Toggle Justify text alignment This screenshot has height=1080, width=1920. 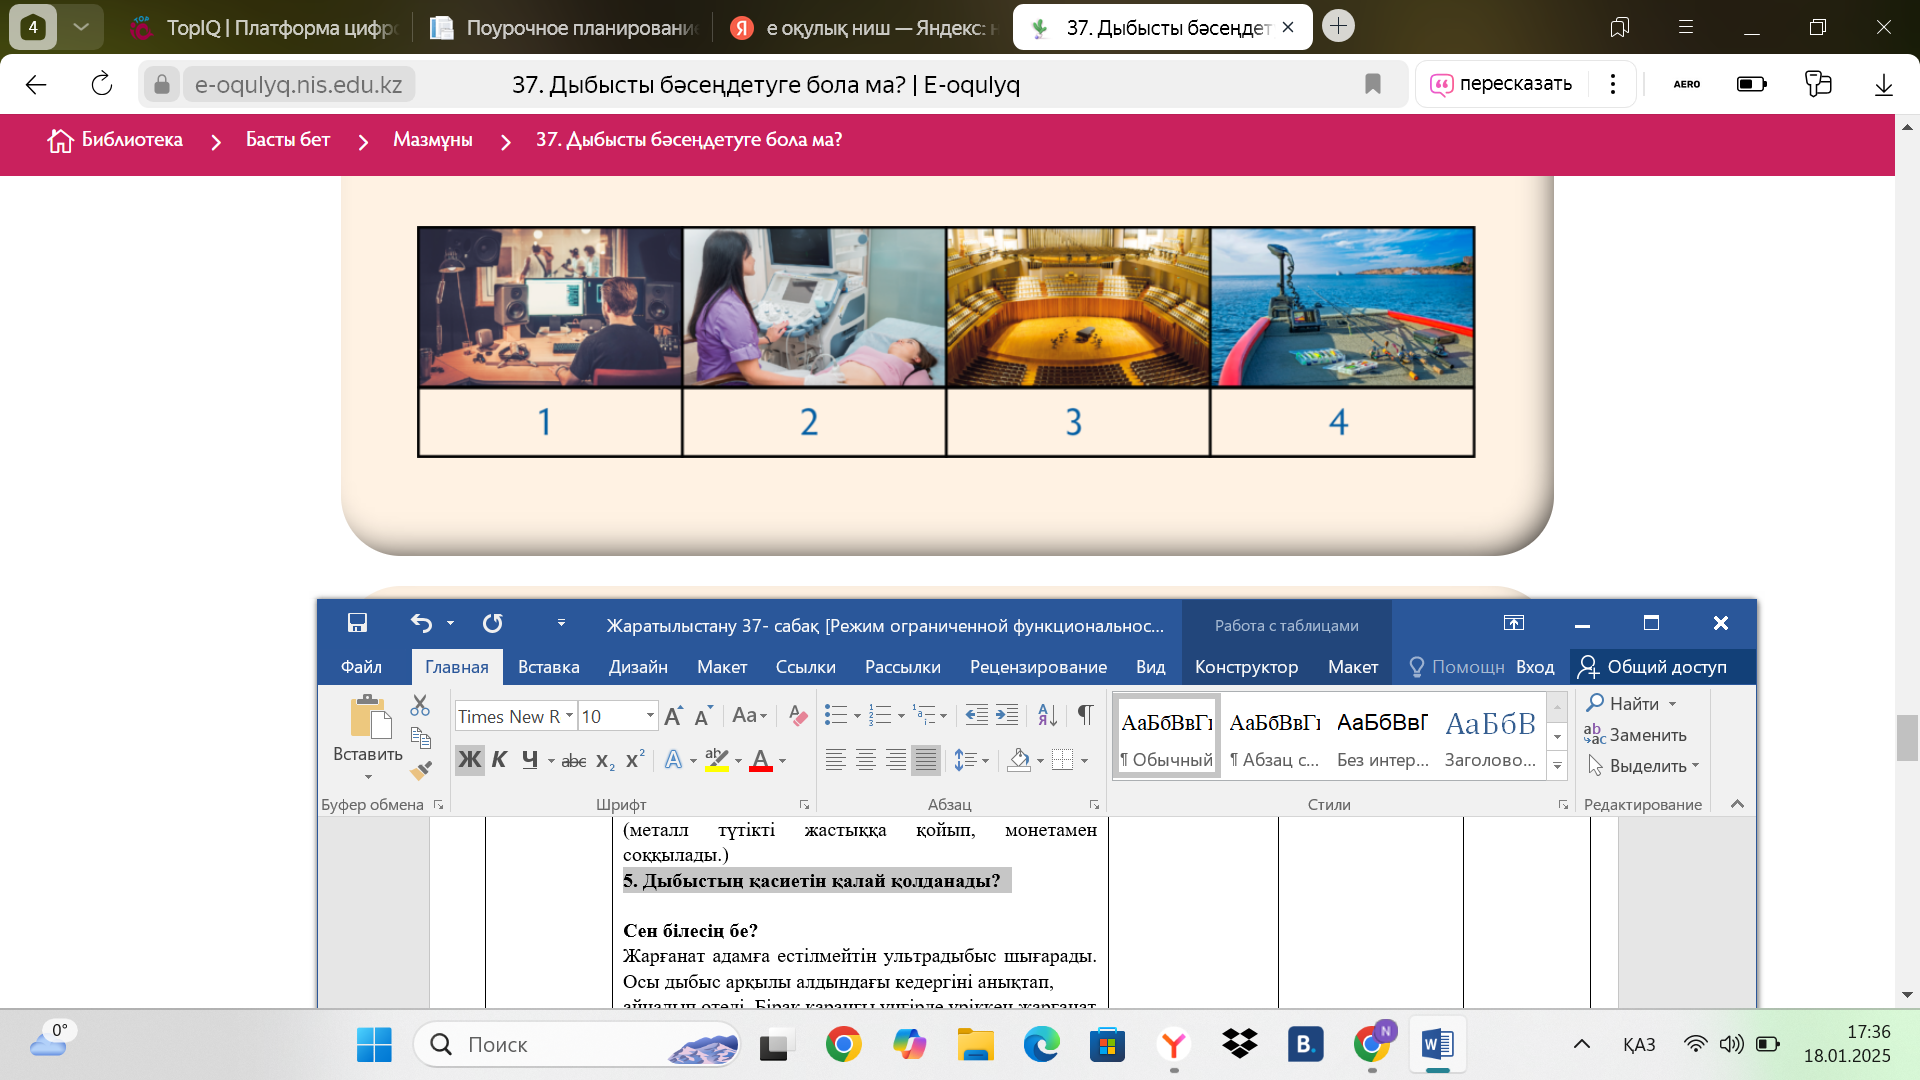pyautogui.click(x=926, y=760)
